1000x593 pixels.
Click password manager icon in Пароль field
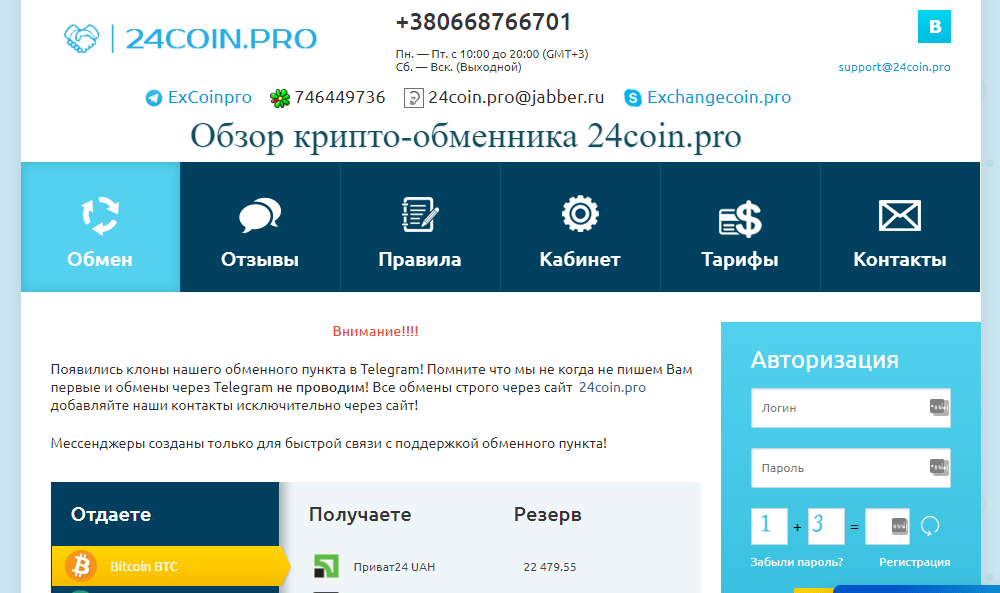coord(939,467)
